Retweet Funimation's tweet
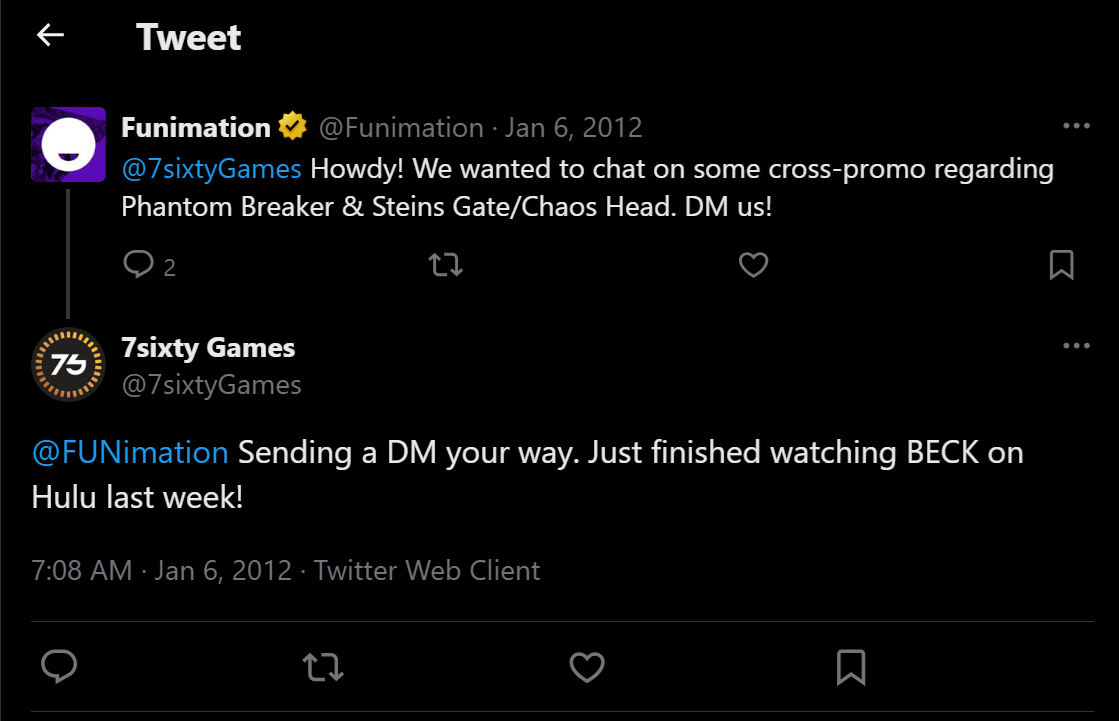Viewport: 1119px width, 721px height. (x=445, y=265)
